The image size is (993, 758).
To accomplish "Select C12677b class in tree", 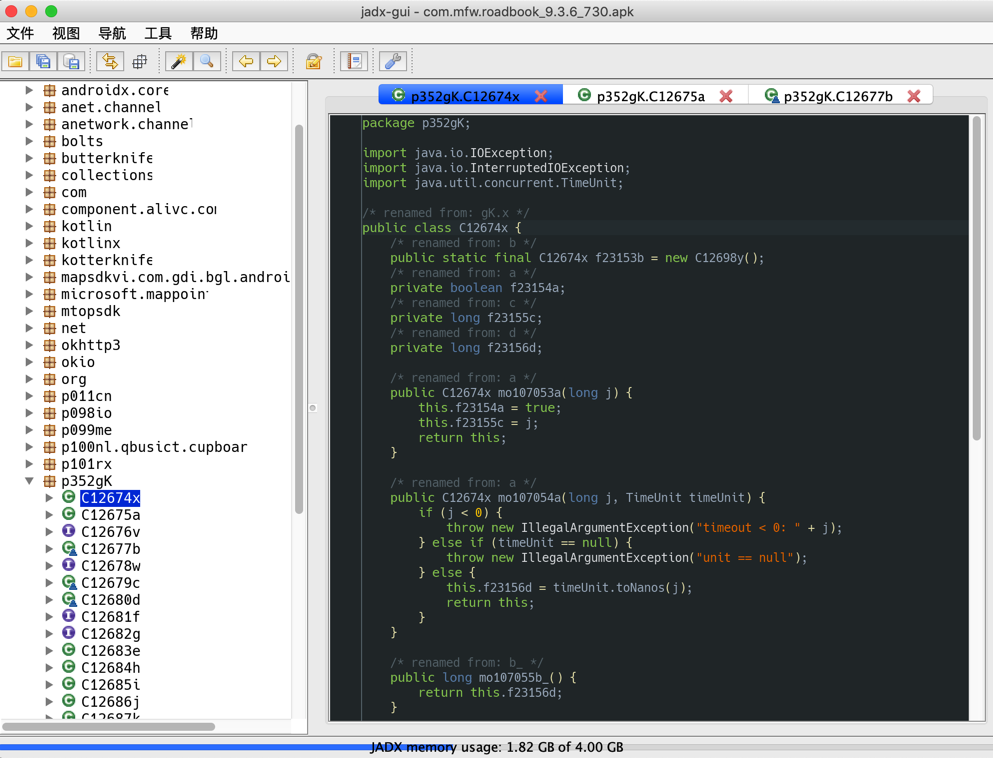I will (x=110, y=549).
